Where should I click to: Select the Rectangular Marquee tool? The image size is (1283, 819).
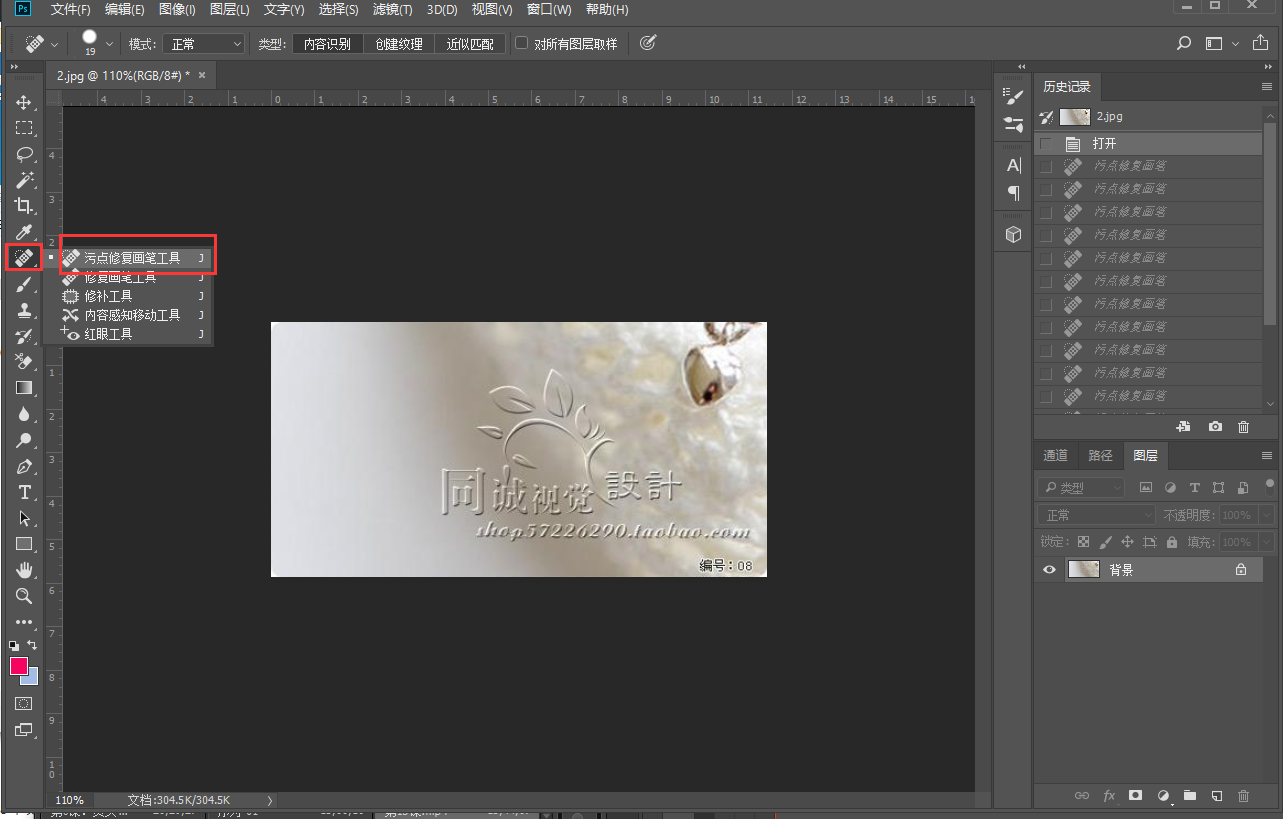point(24,128)
